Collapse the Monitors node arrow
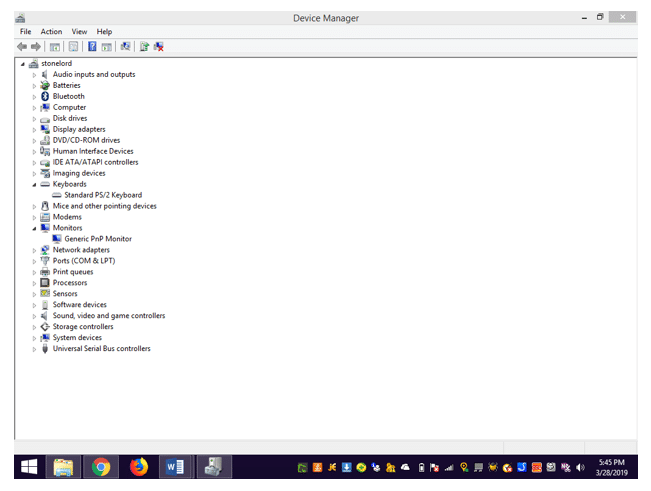The image size is (651, 491). (x=34, y=229)
